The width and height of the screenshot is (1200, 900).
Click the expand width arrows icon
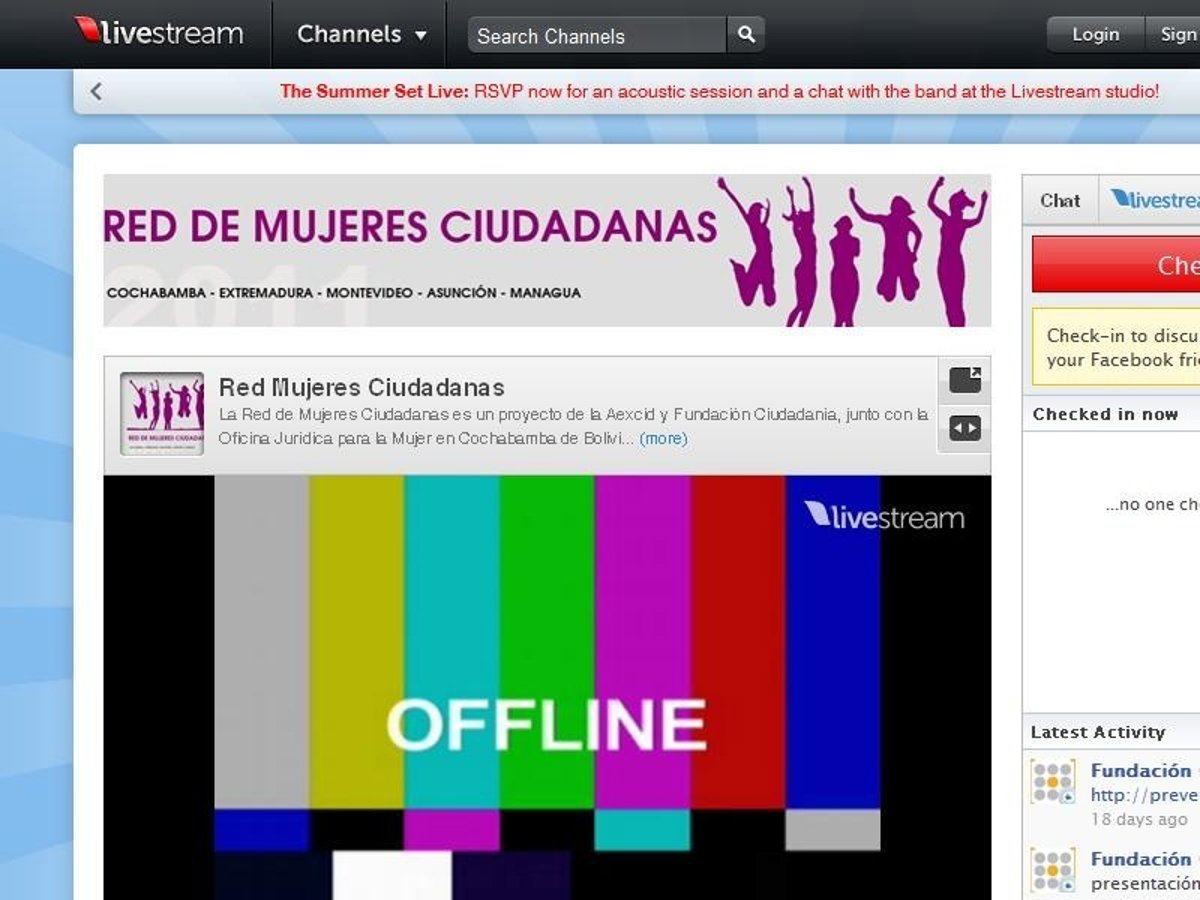965,429
